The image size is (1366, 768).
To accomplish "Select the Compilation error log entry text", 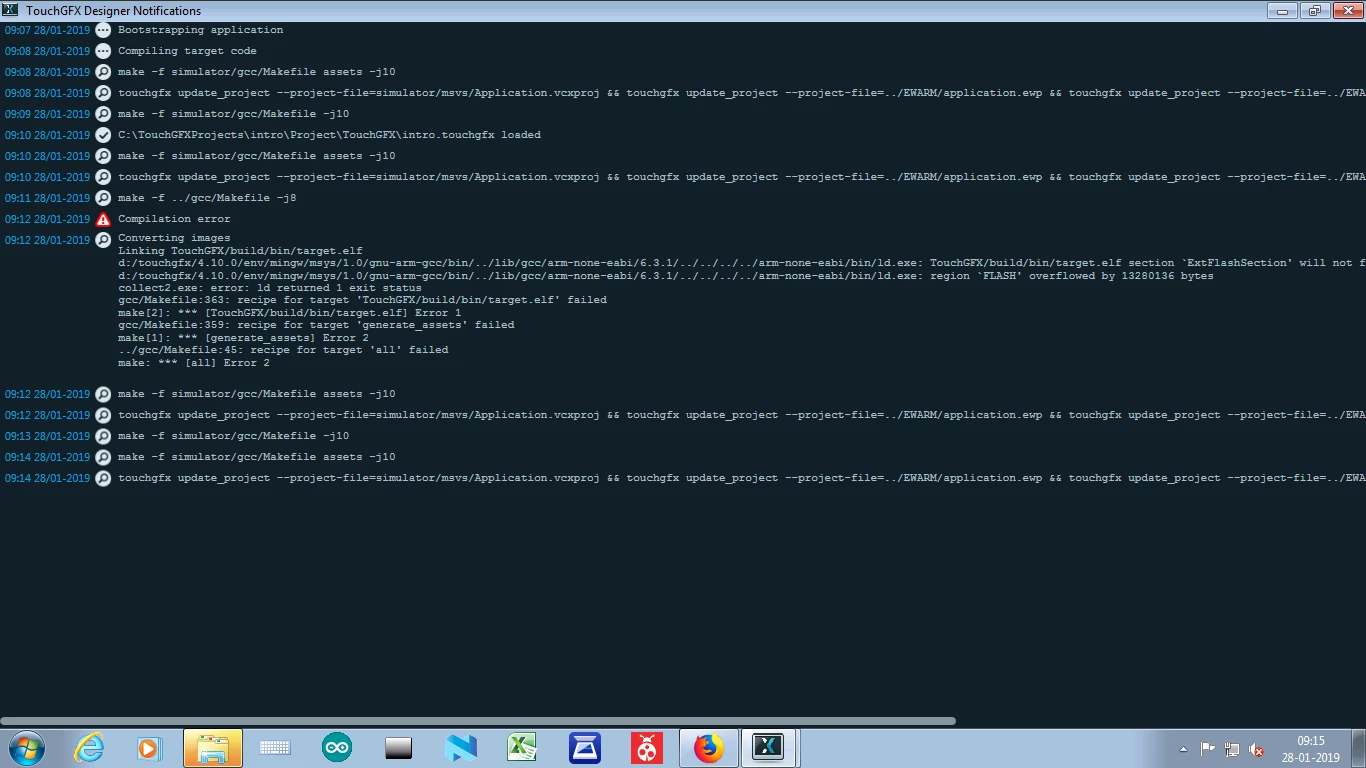I will (174, 219).
